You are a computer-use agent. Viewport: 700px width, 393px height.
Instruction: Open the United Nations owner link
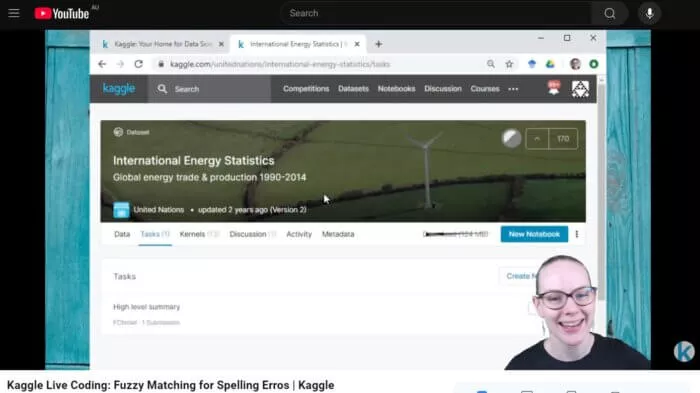158,209
